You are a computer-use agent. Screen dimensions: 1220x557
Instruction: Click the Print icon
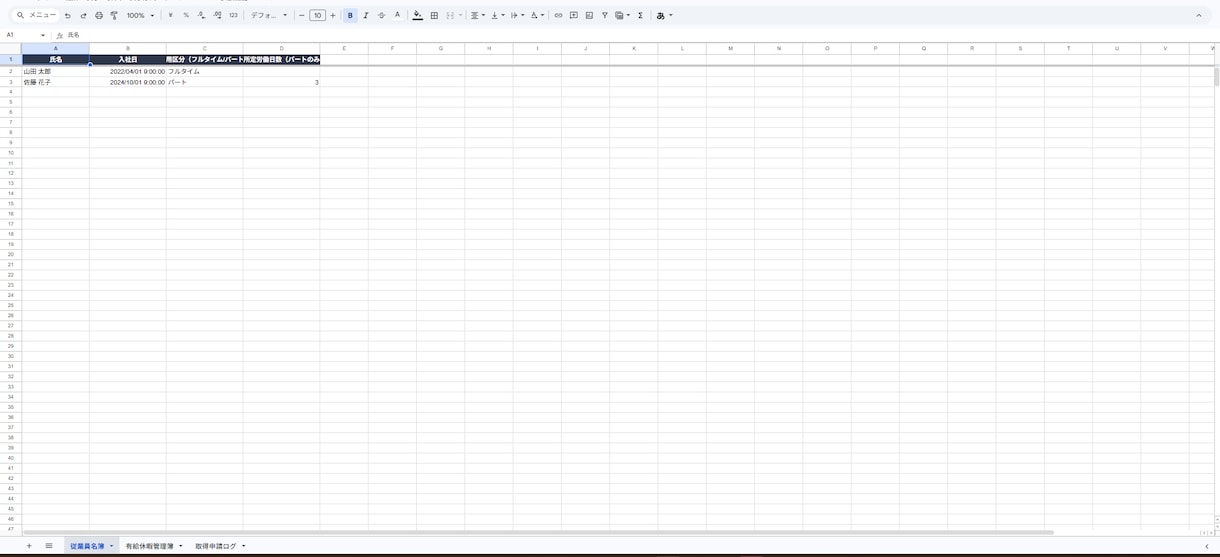99,15
